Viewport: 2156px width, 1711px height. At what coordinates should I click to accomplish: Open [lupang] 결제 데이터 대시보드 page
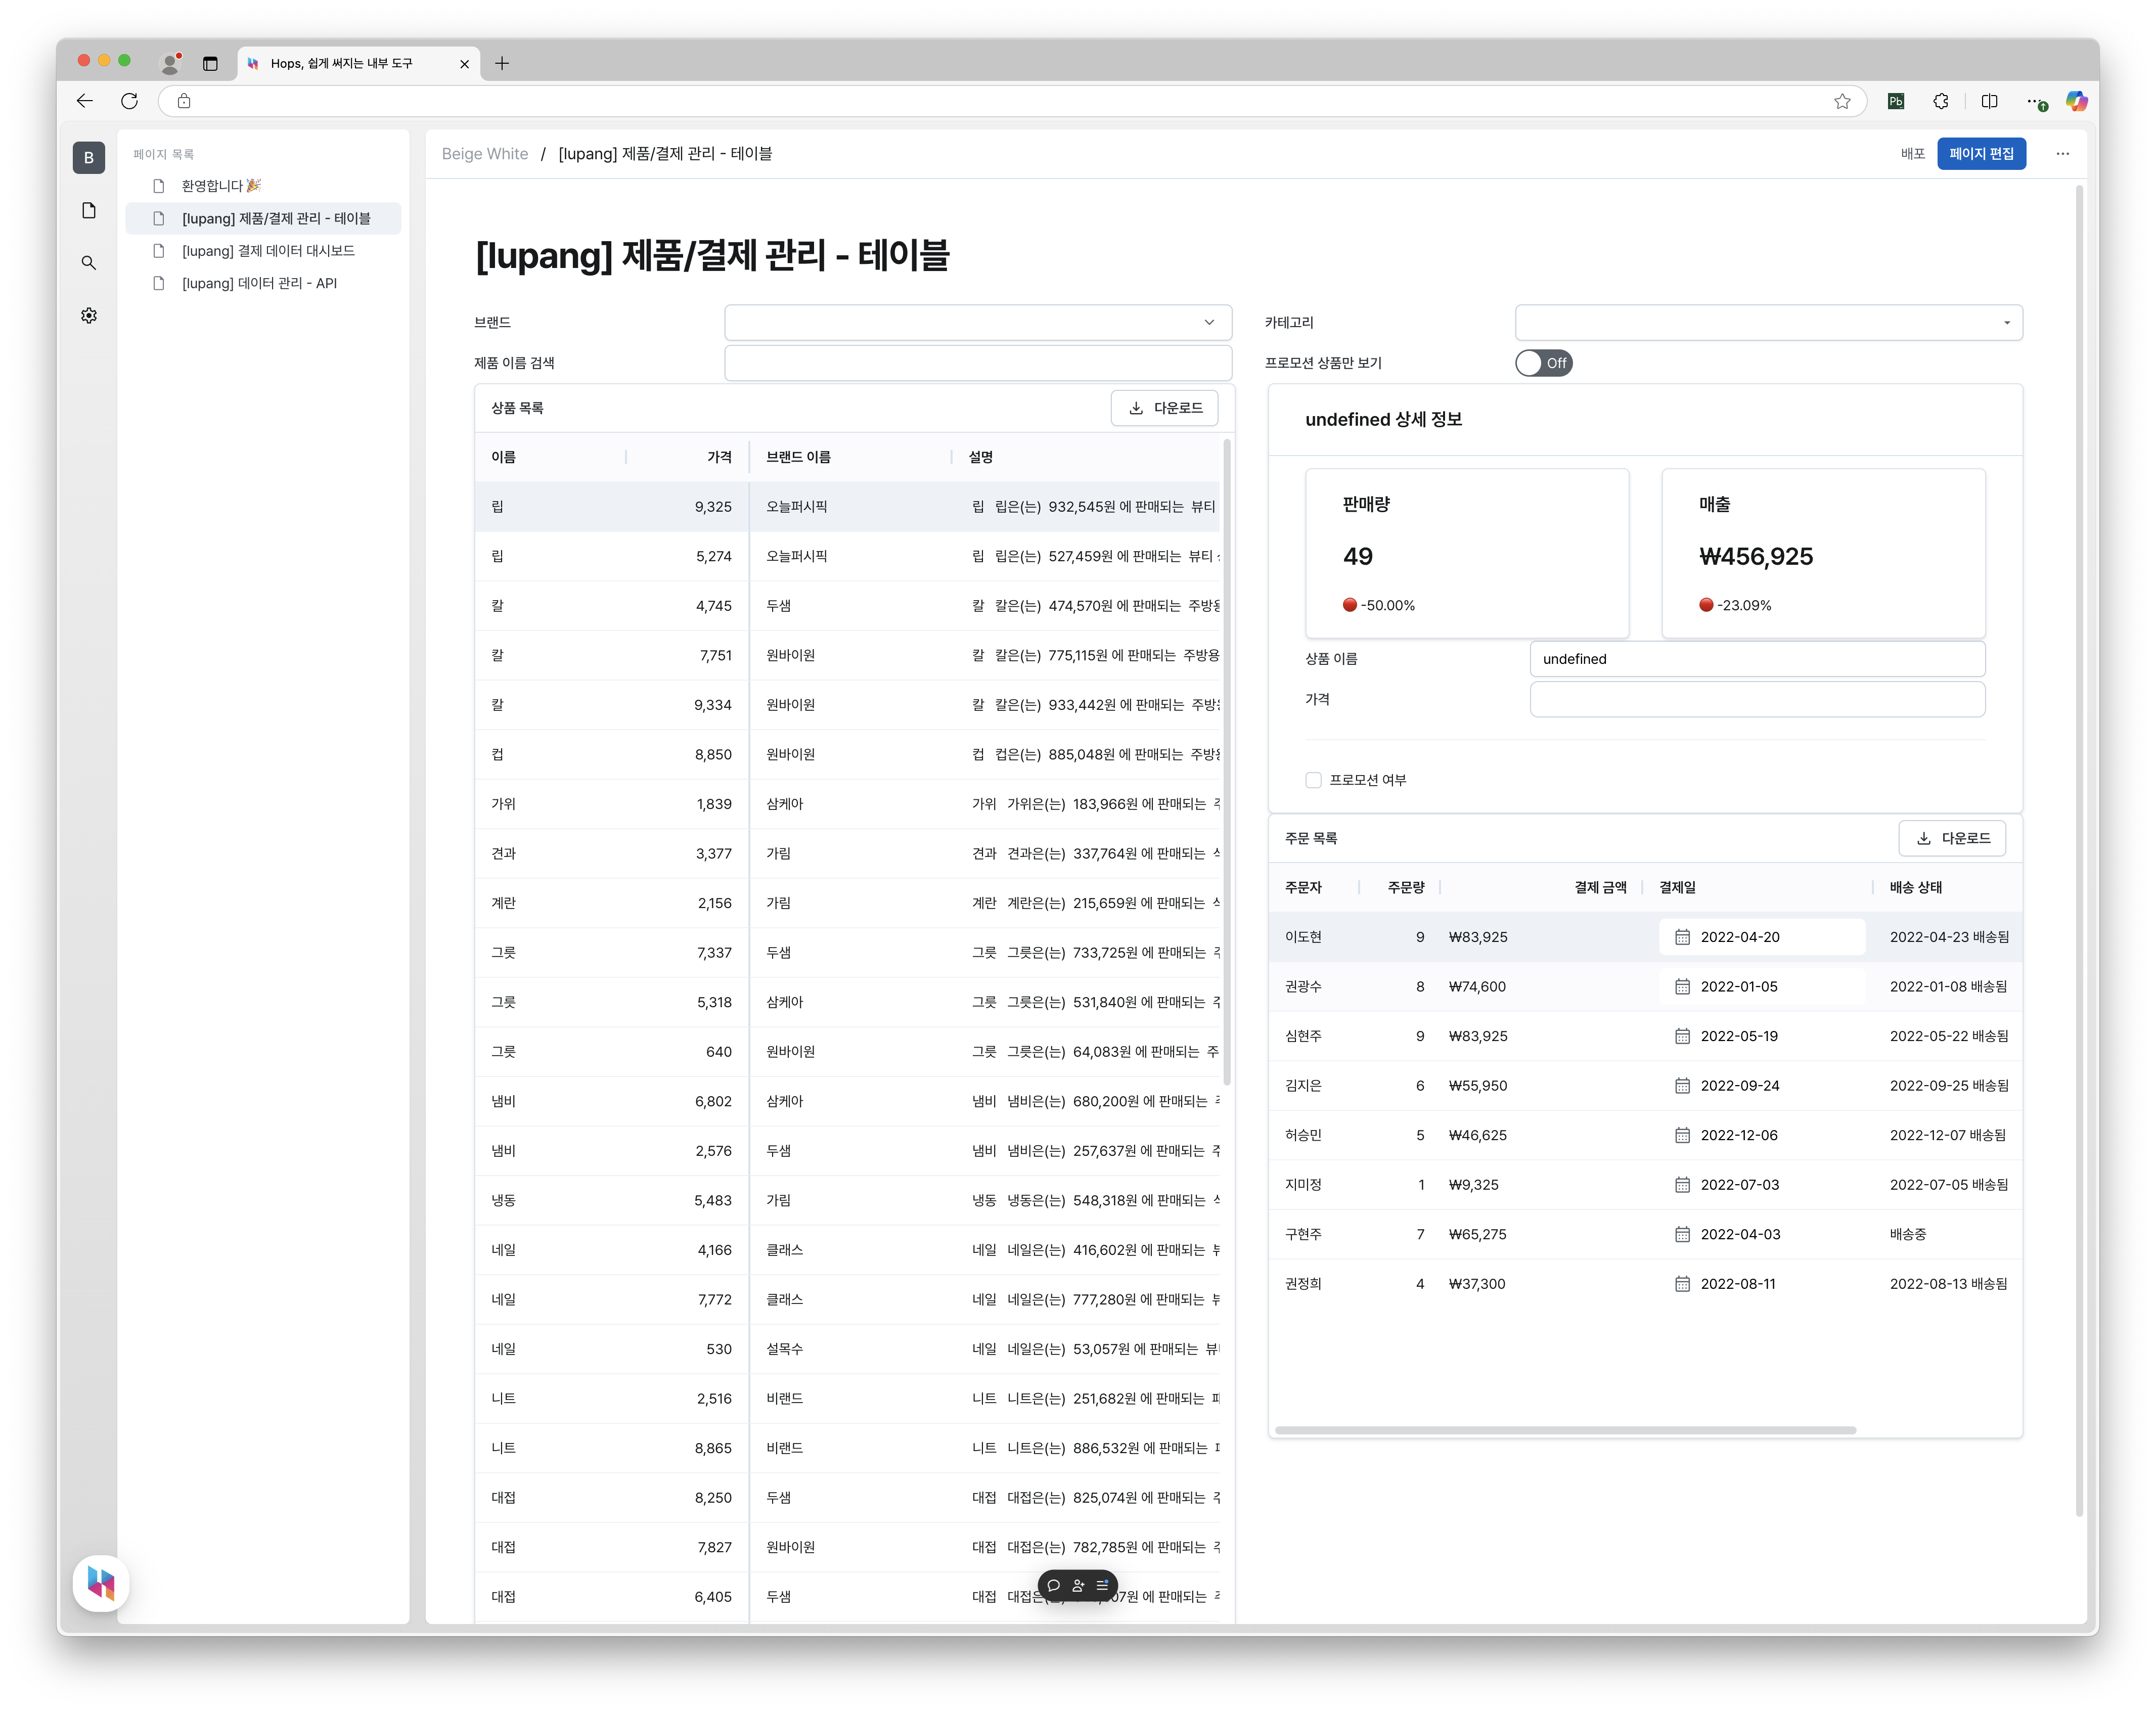pyautogui.click(x=263, y=251)
